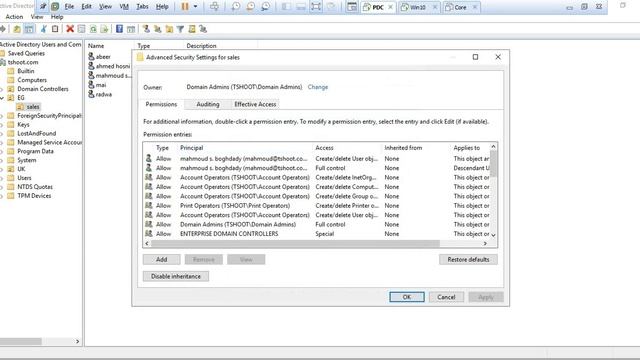640x360 pixels.
Task: Click the Copy clipboard toolbar icon
Action: (x=55, y=29)
